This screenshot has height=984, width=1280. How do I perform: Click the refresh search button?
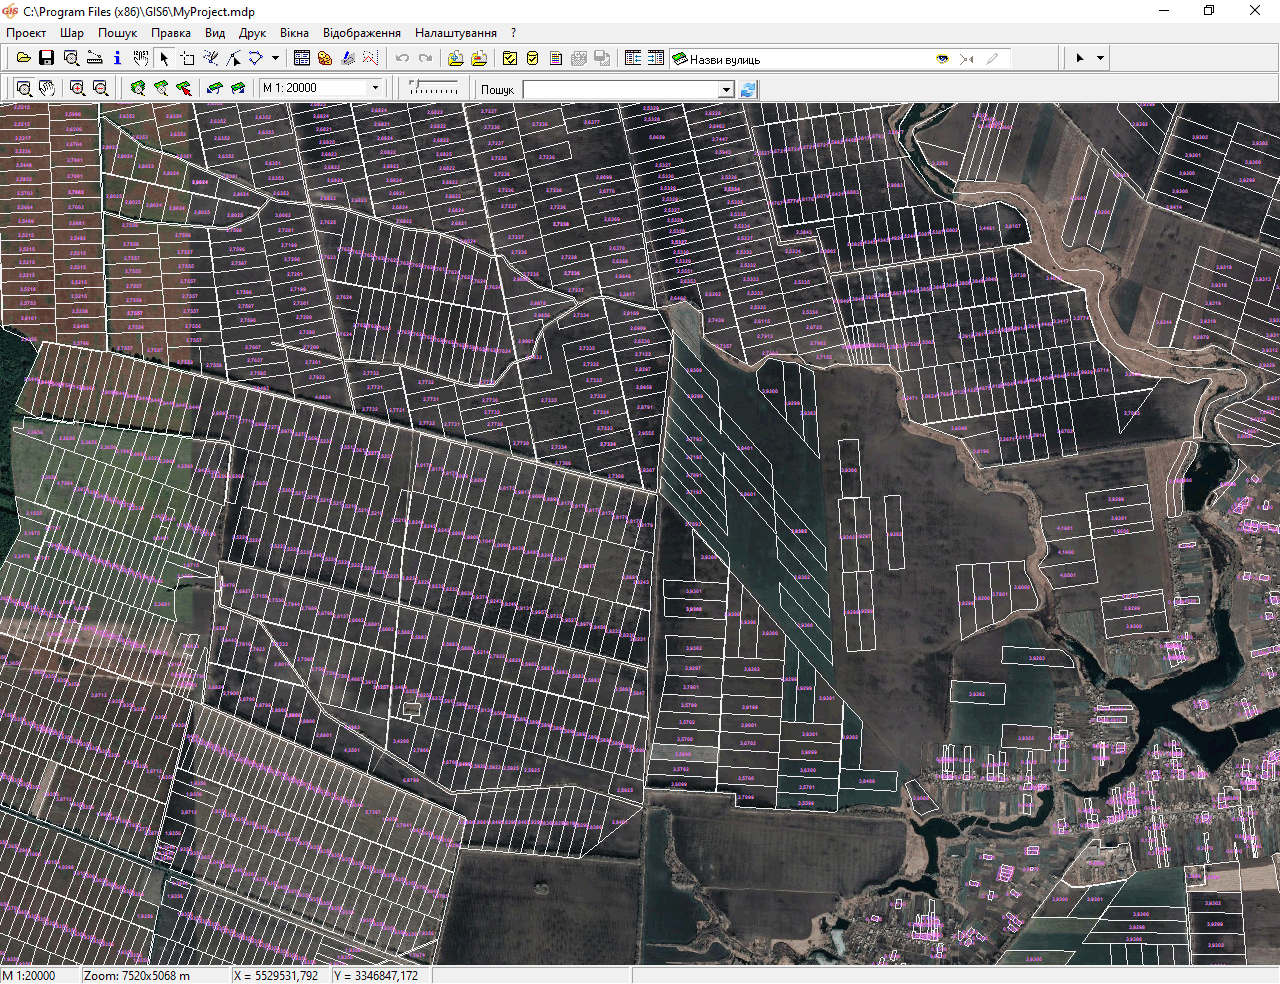coord(748,89)
